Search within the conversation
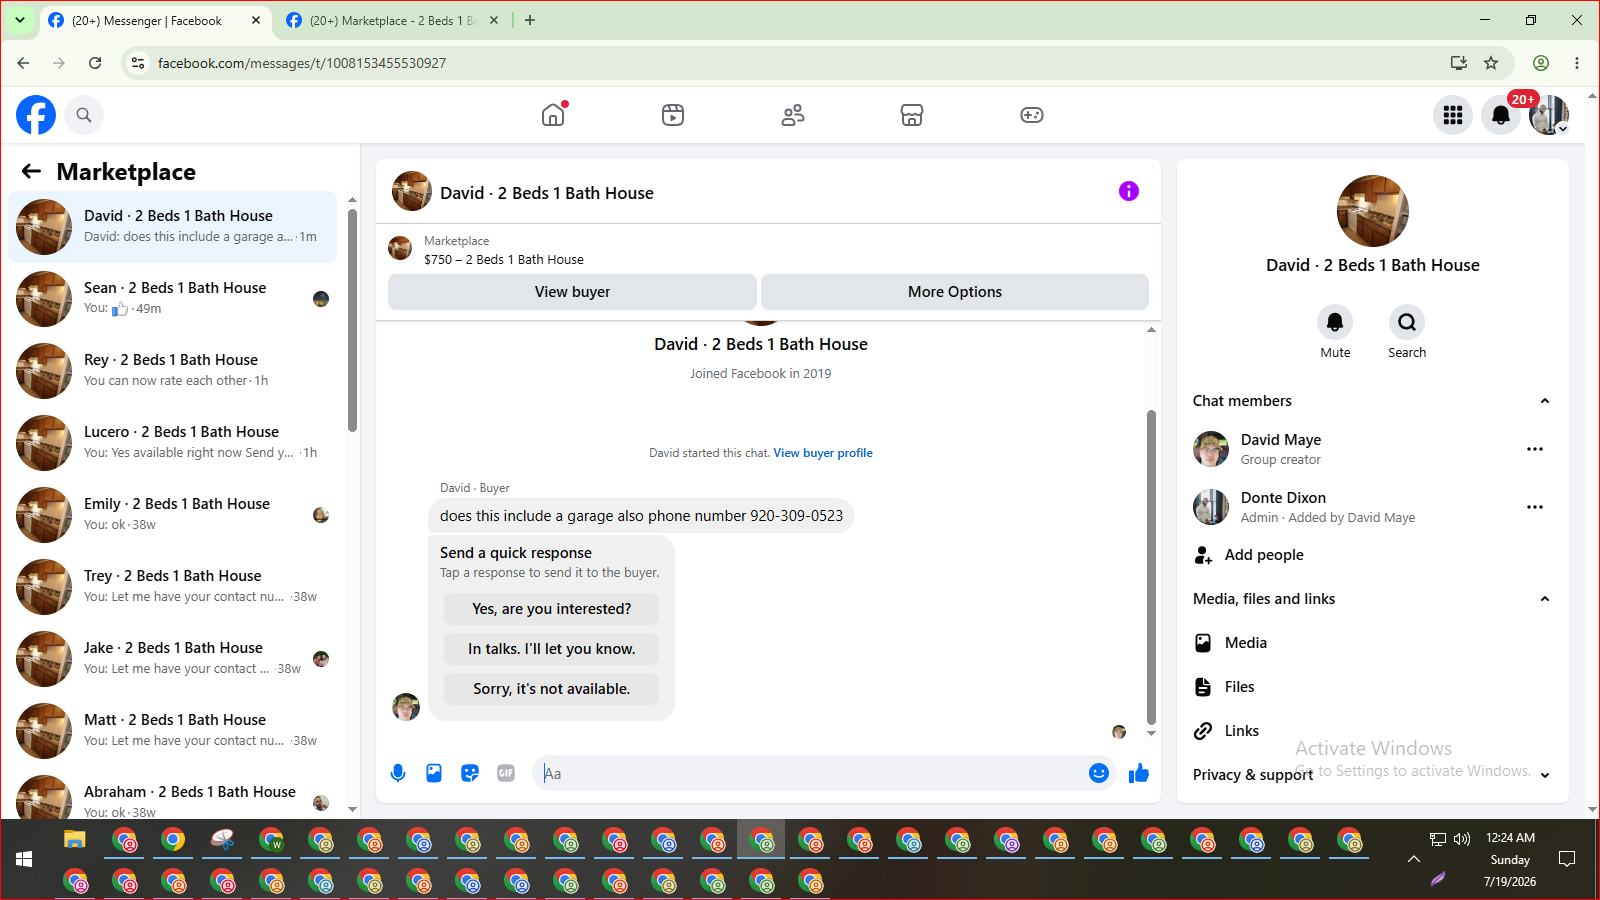 pyautogui.click(x=1407, y=322)
